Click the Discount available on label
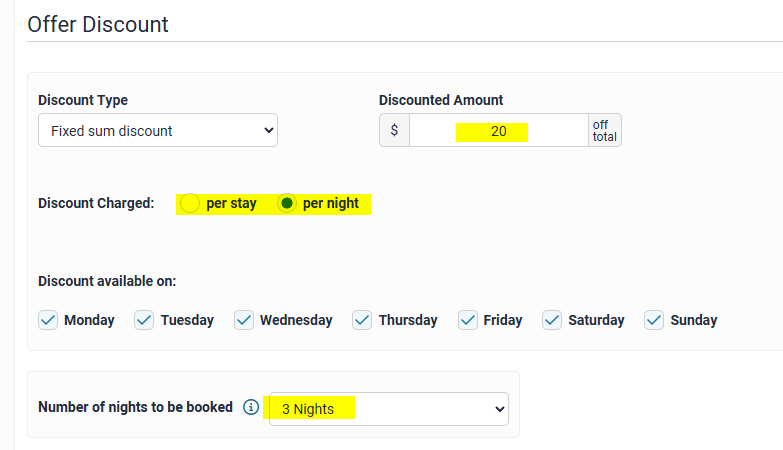Viewport: 783px width, 450px height. [x=107, y=281]
